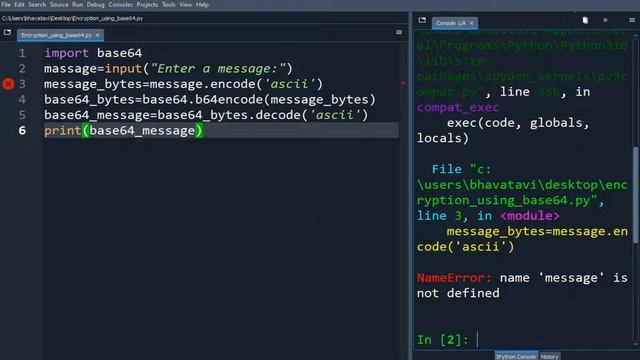Open the File menu
The width and height of the screenshot is (640, 360).
pos(6,4)
